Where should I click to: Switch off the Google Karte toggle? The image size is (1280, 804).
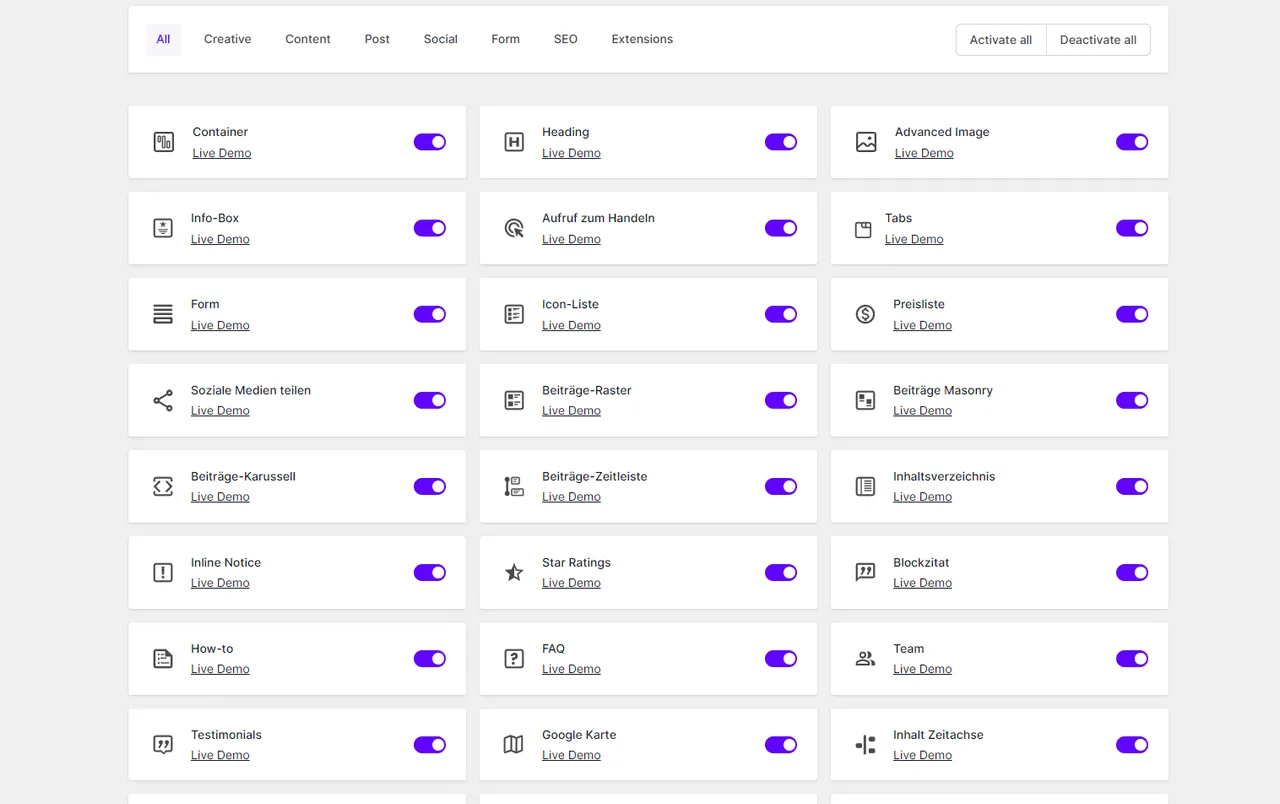781,744
